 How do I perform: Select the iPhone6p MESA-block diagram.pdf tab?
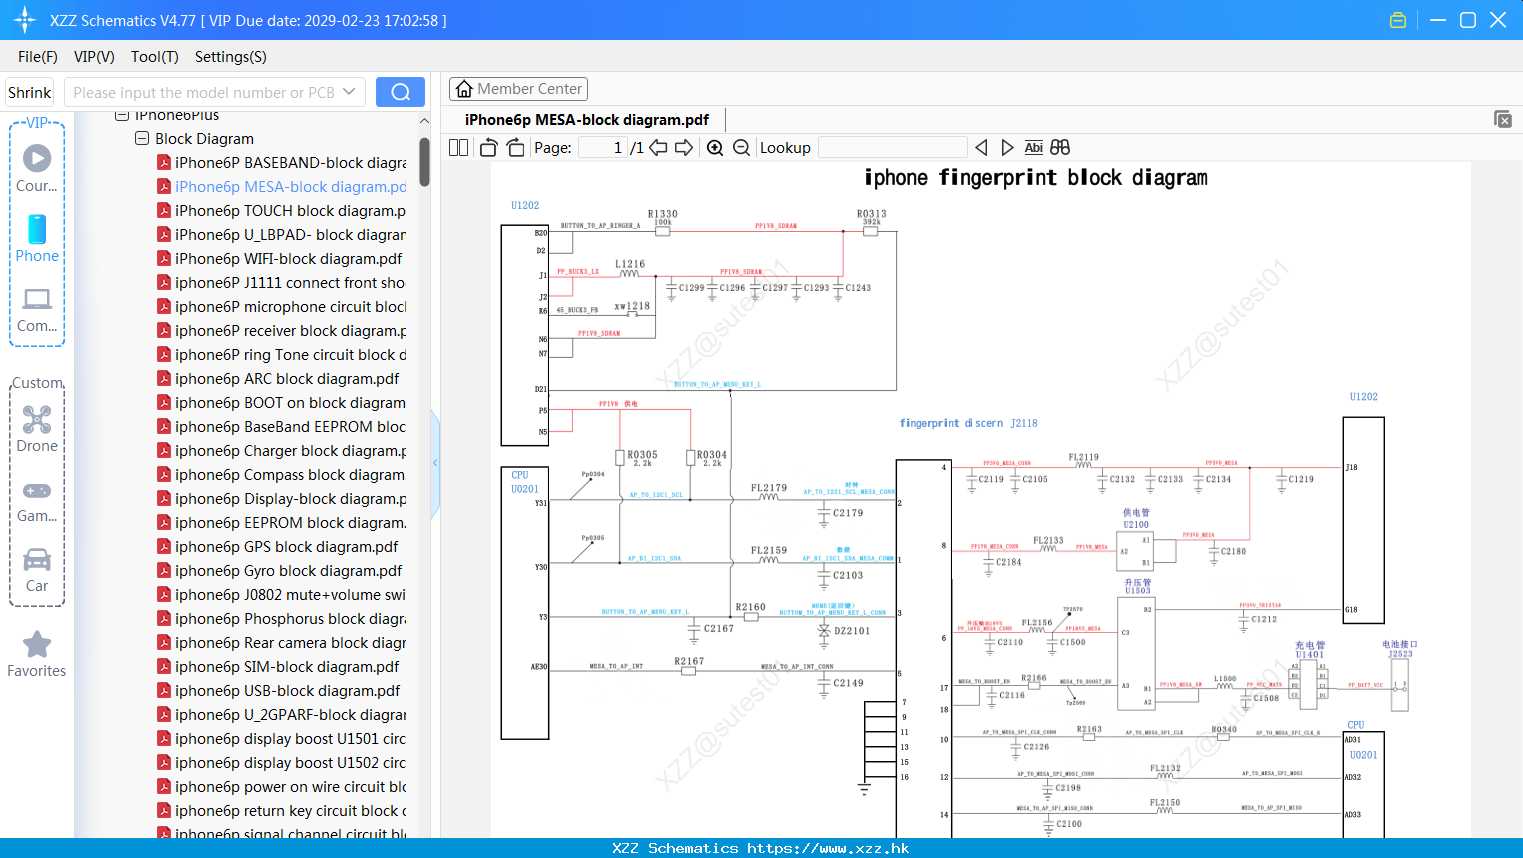click(x=587, y=120)
